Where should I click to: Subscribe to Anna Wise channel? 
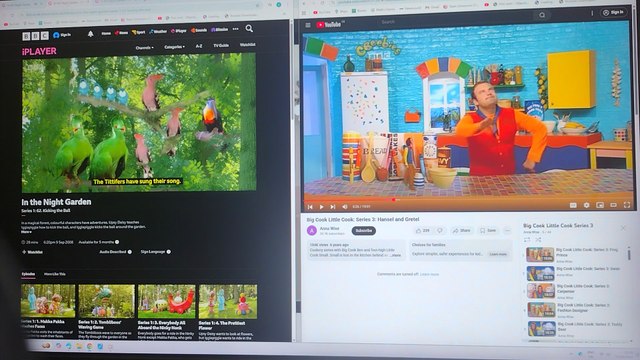[x=364, y=231]
